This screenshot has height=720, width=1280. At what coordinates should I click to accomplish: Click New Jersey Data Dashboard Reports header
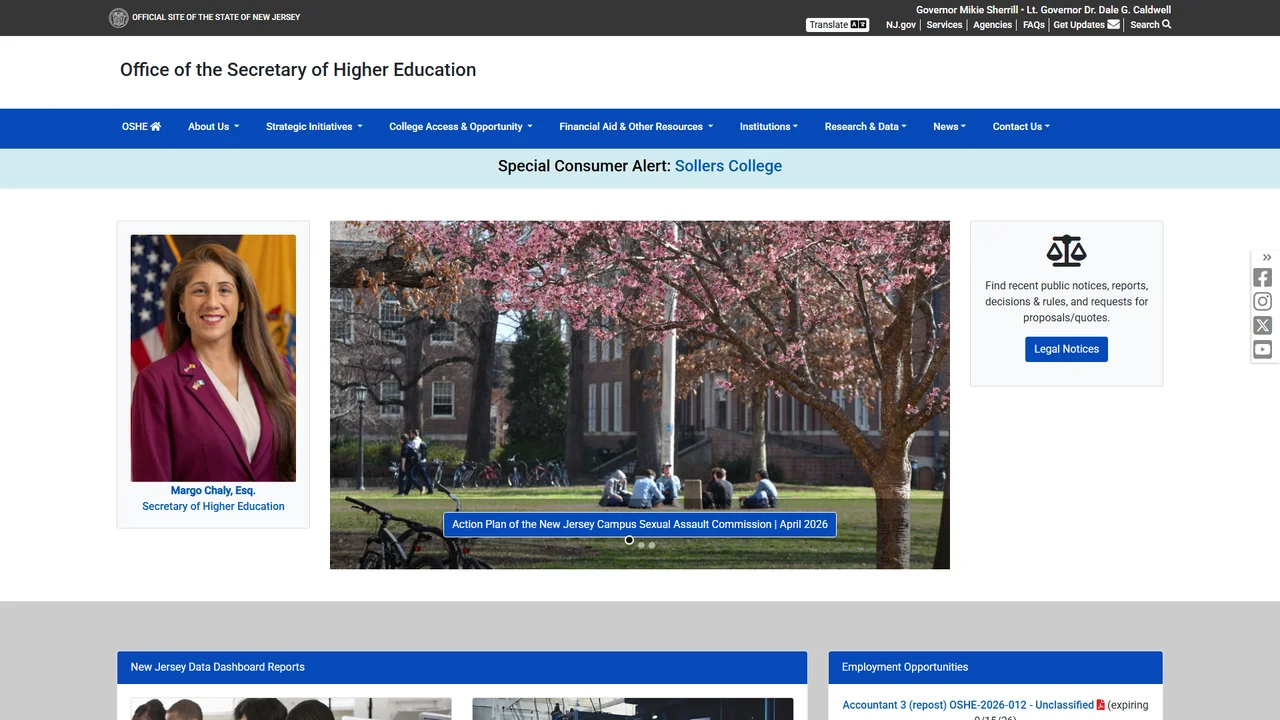pyautogui.click(x=462, y=667)
